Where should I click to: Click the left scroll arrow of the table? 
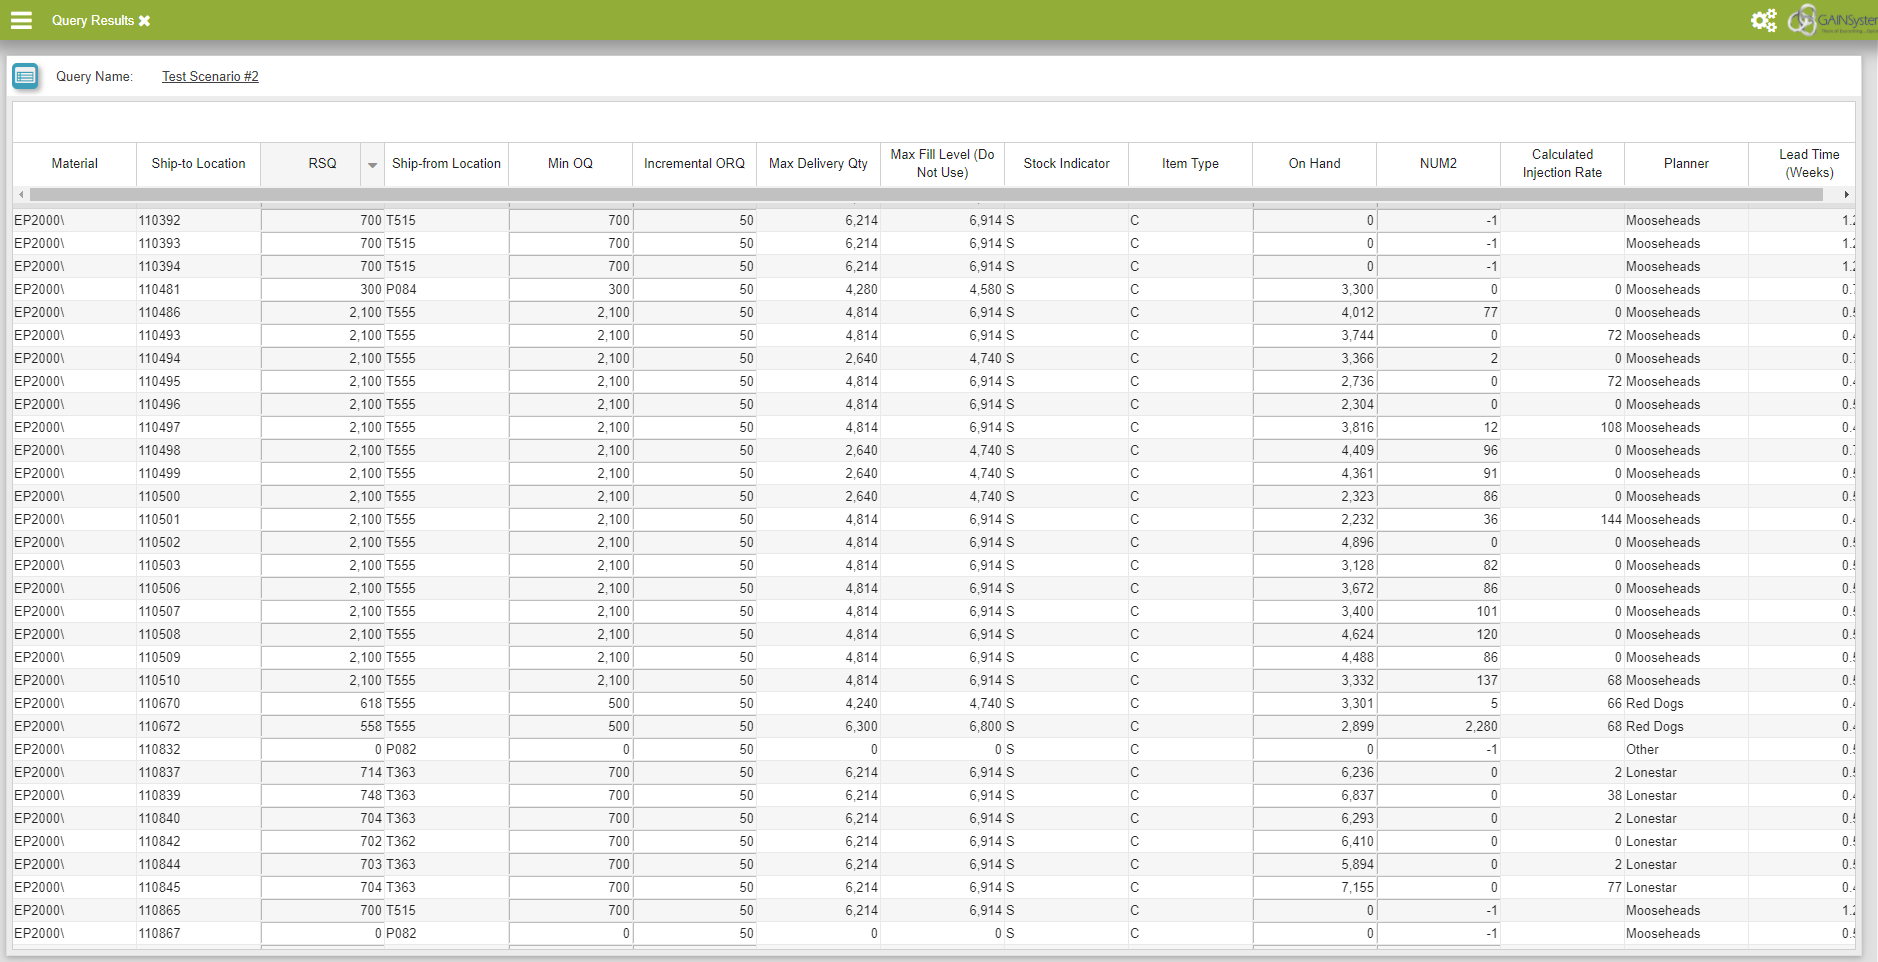[x=21, y=194]
